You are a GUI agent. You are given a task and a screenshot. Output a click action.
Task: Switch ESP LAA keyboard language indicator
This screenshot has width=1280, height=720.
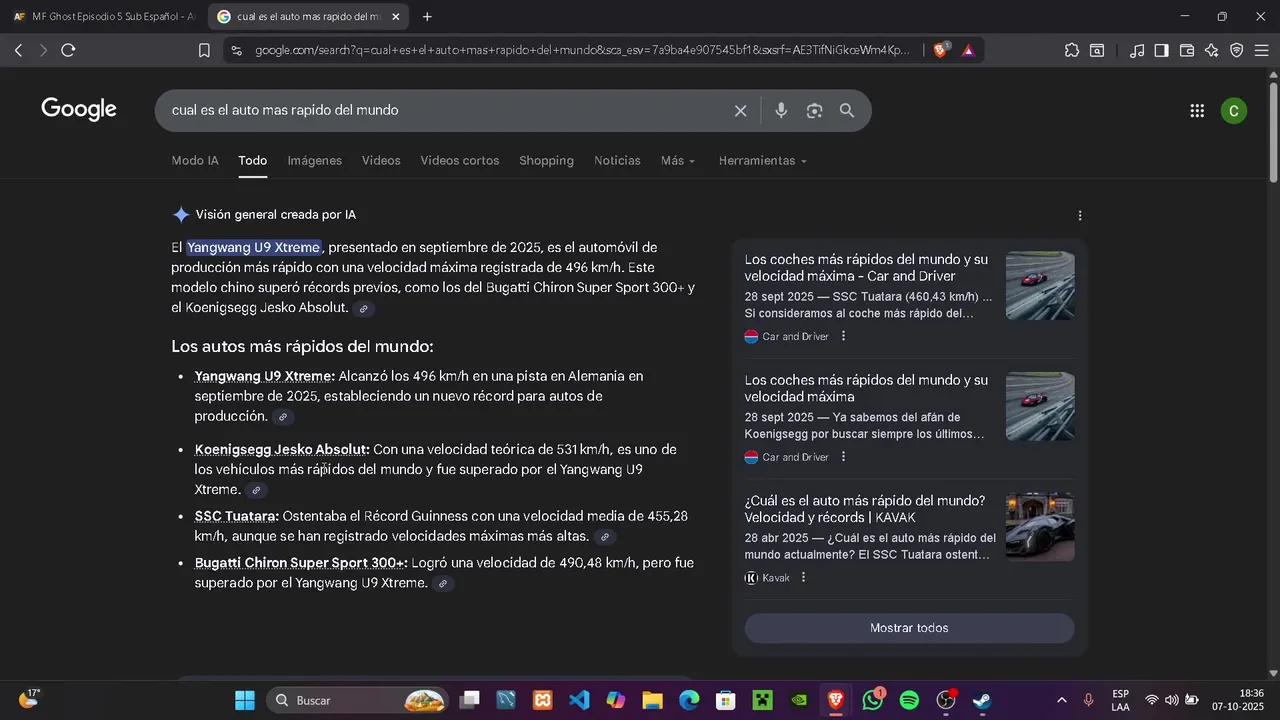click(x=1120, y=700)
